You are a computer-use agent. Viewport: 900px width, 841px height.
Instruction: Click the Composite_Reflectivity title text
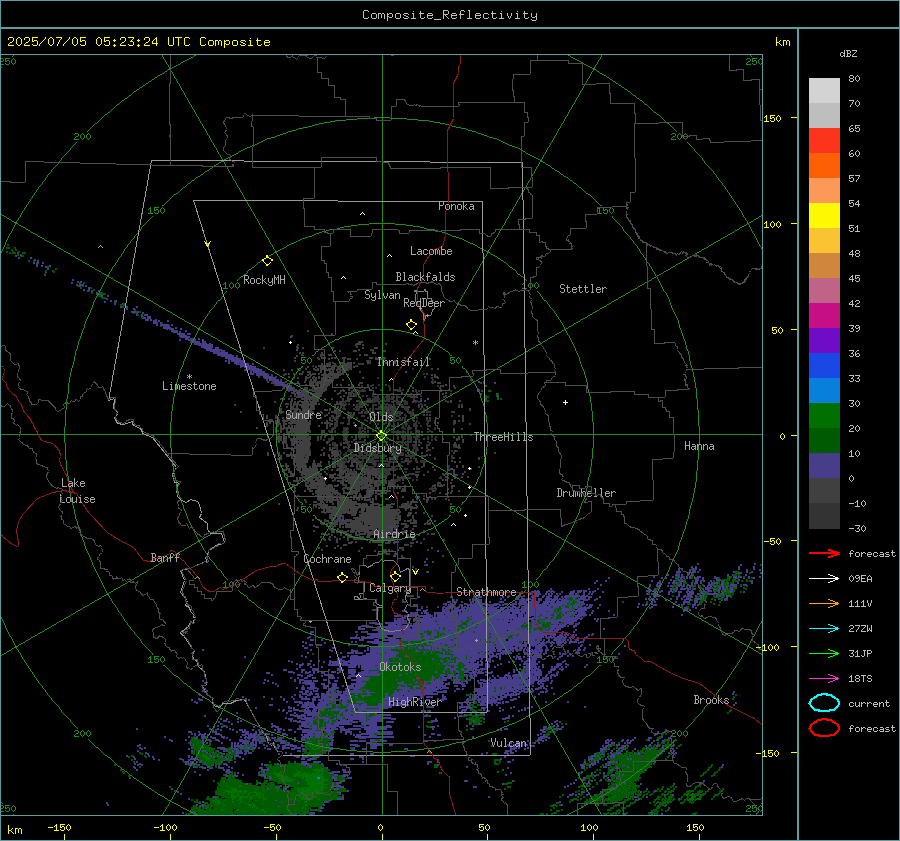pos(450,15)
